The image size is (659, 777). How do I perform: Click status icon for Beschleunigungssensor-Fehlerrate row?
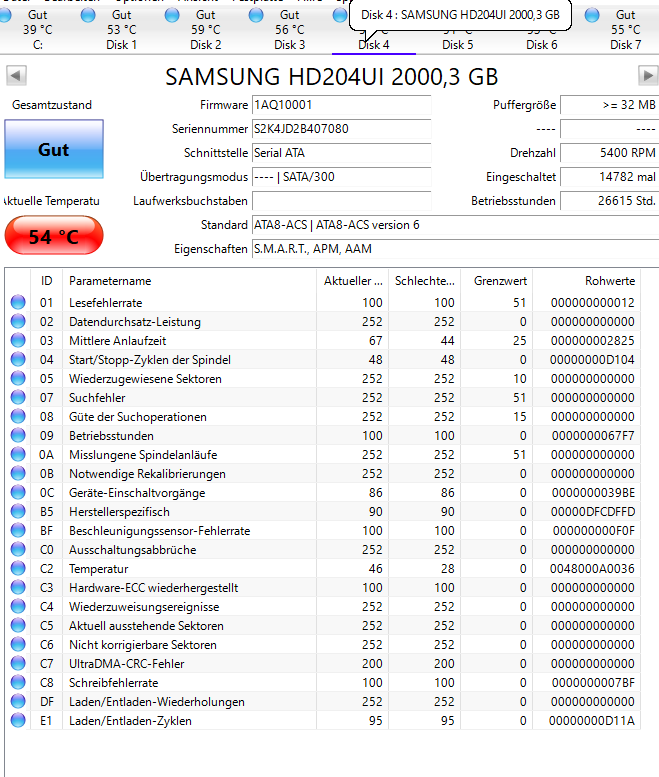pyautogui.click(x=18, y=530)
